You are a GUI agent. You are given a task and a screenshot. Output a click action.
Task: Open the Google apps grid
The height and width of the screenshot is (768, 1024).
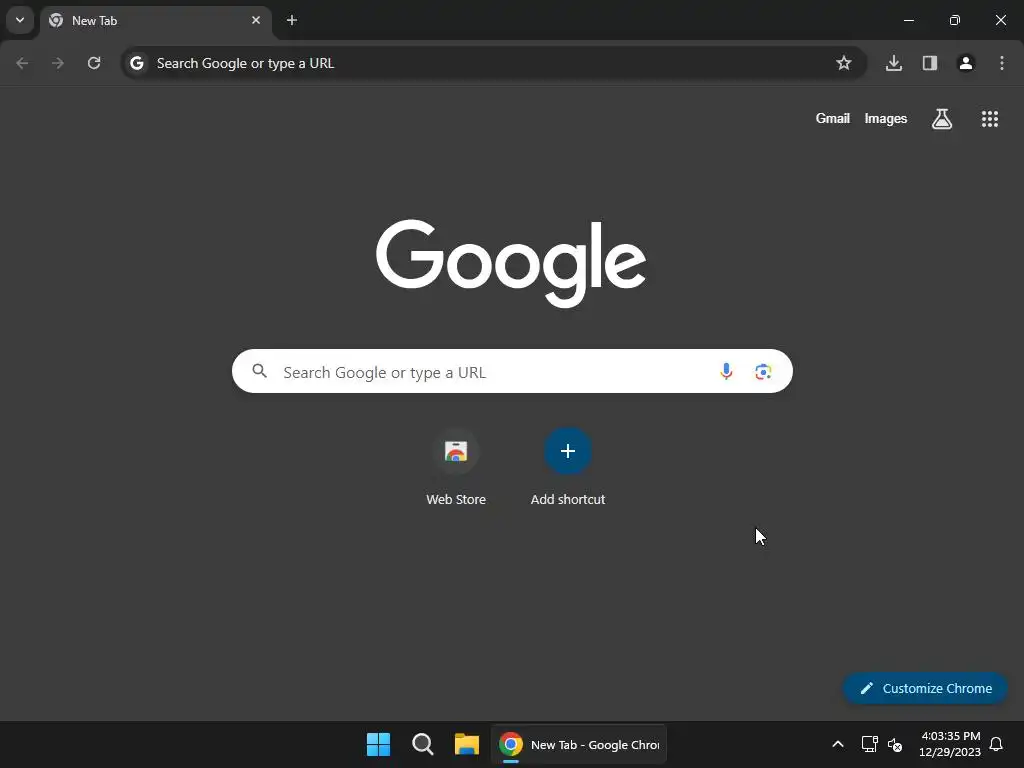pyautogui.click(x=990, y=119)
